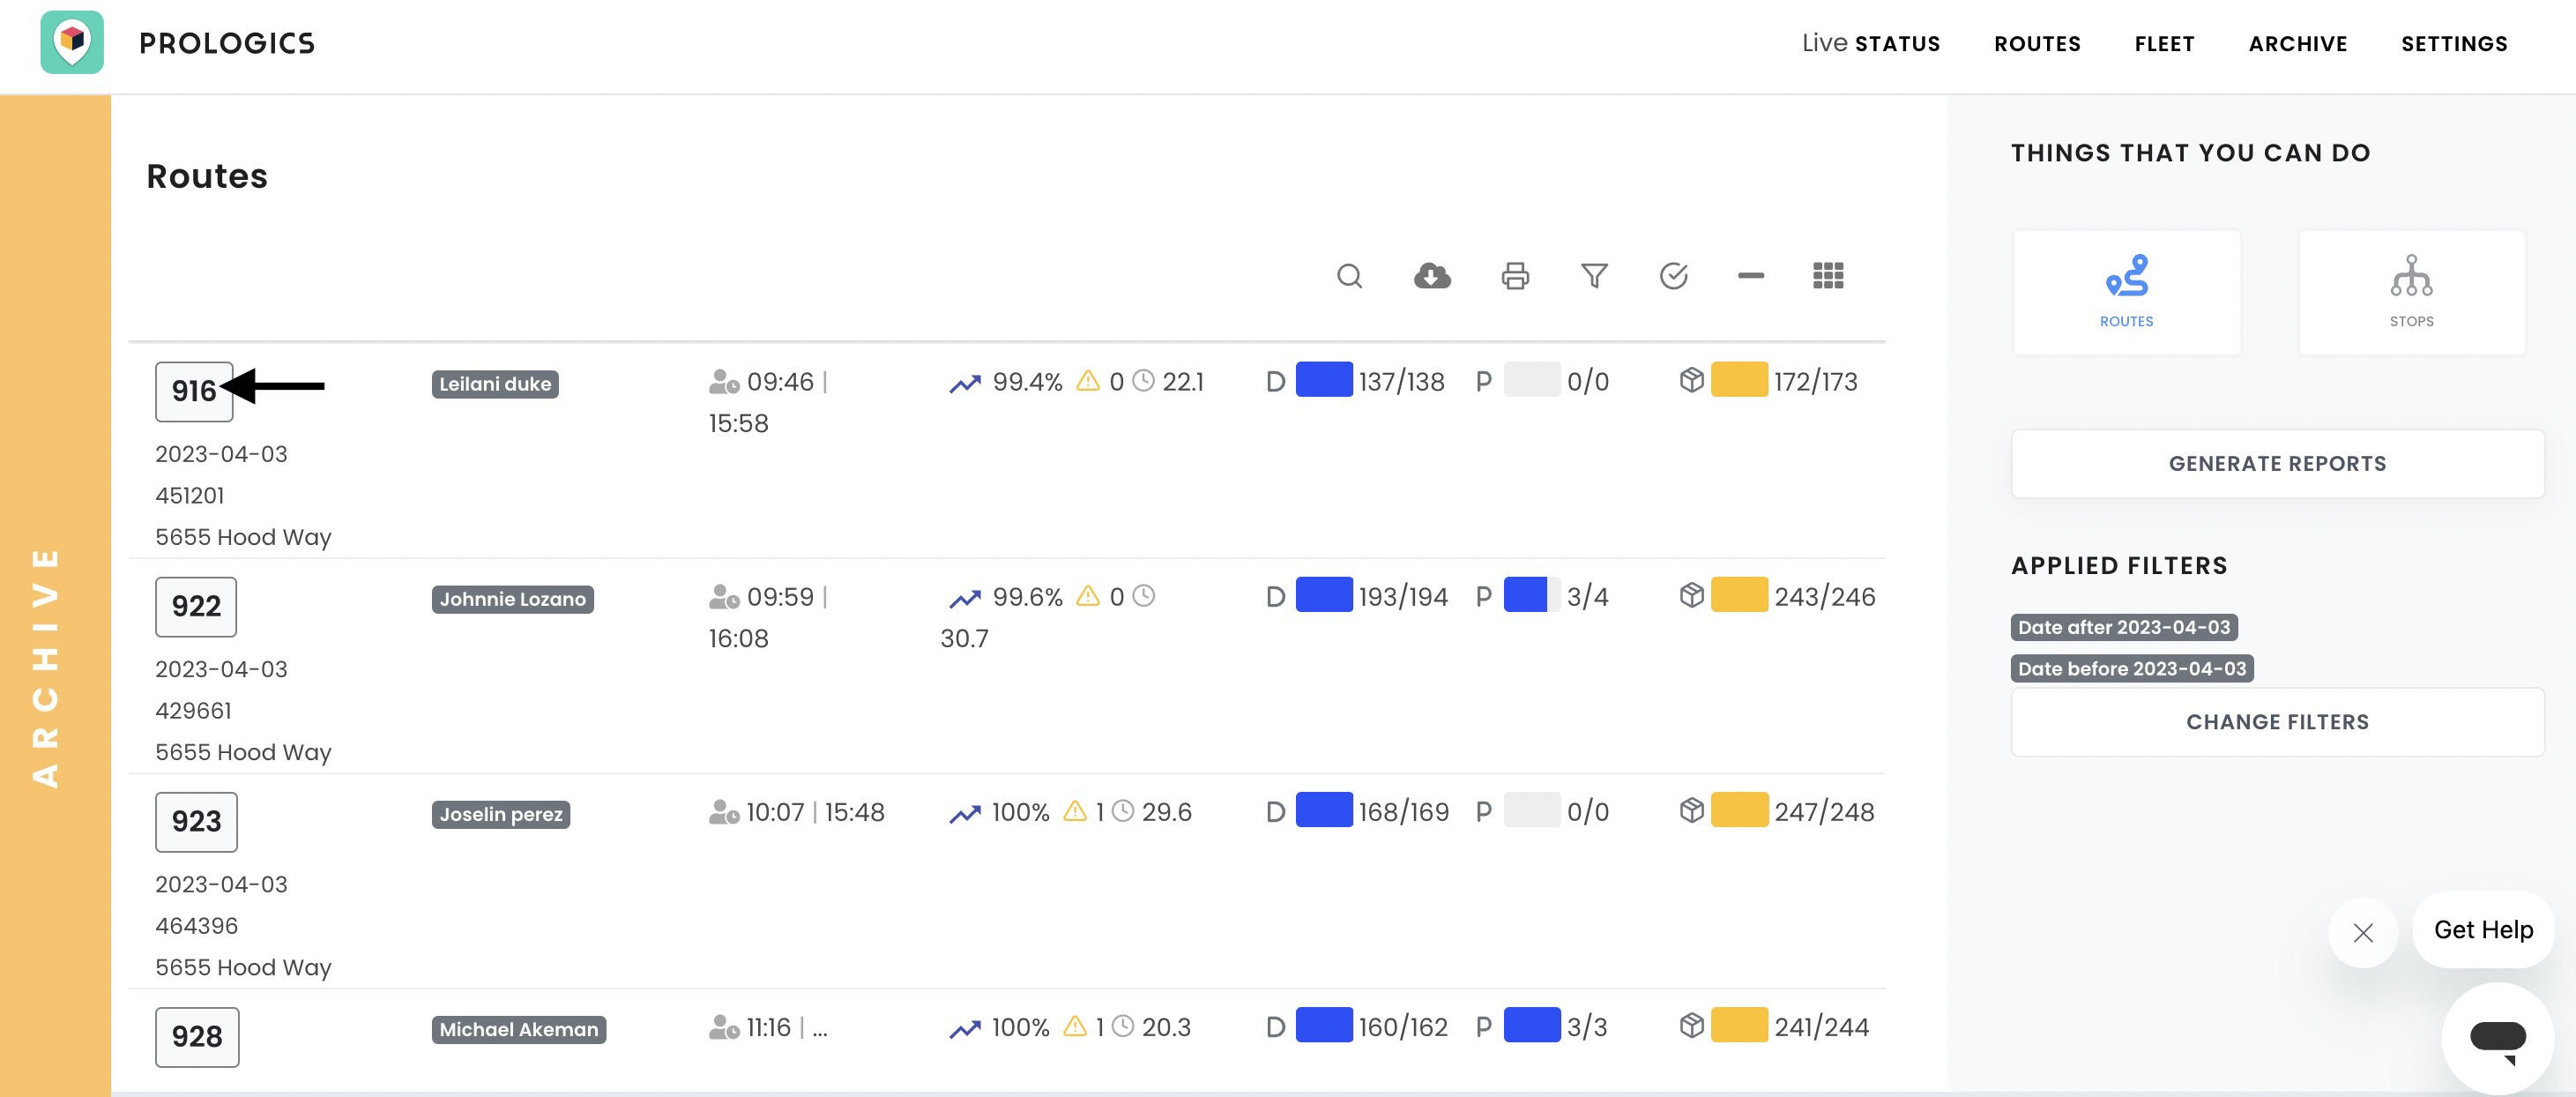Click the Prologics logo icon

click(x=72, y=42)
